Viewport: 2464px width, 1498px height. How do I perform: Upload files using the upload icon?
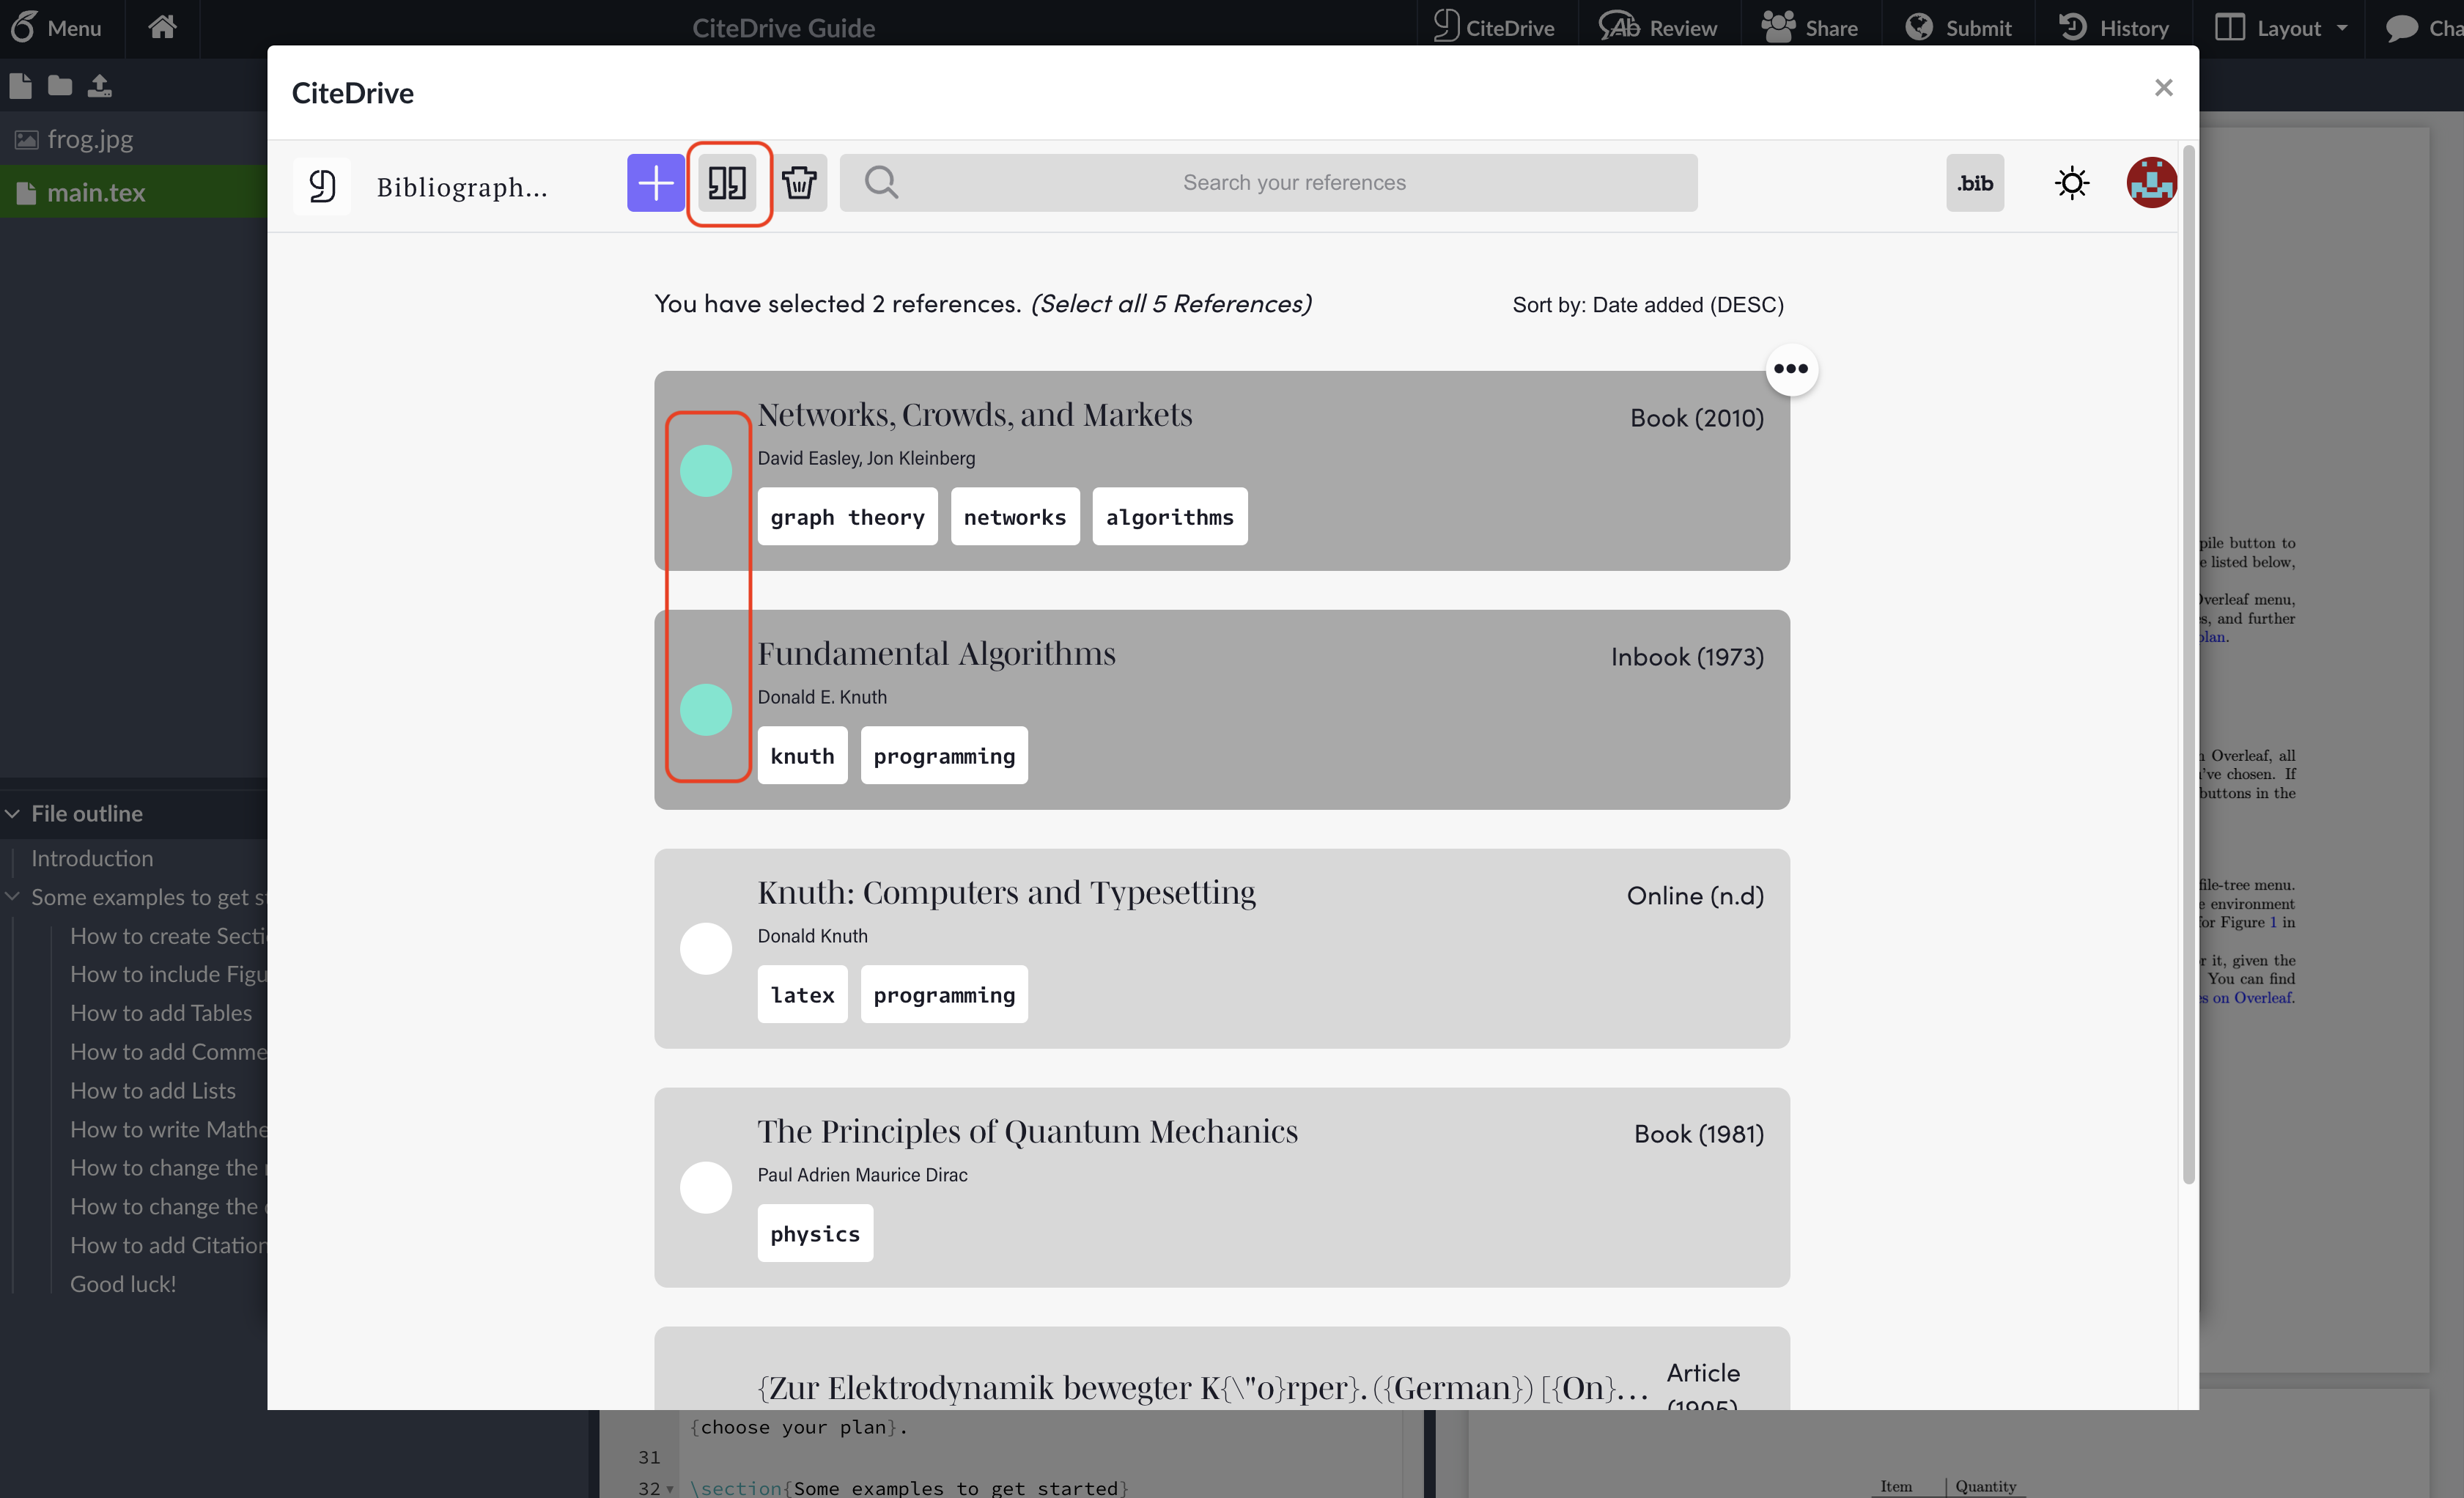point(99,85)
